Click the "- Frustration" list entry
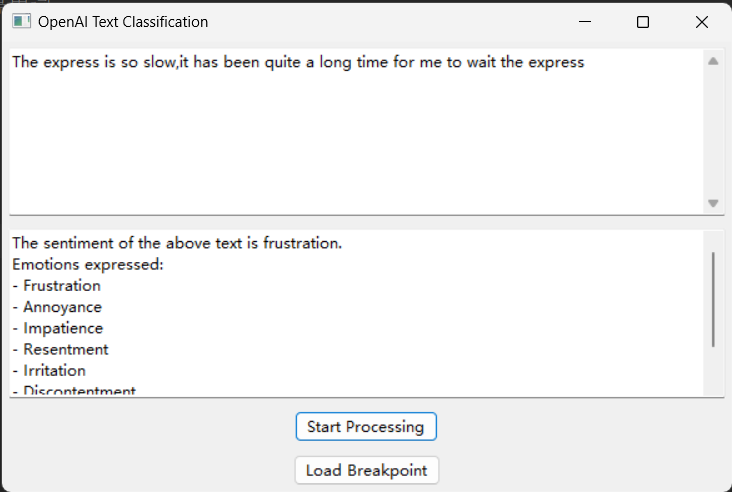Viewport: 732px width, 492px height. tap(56, 286)
